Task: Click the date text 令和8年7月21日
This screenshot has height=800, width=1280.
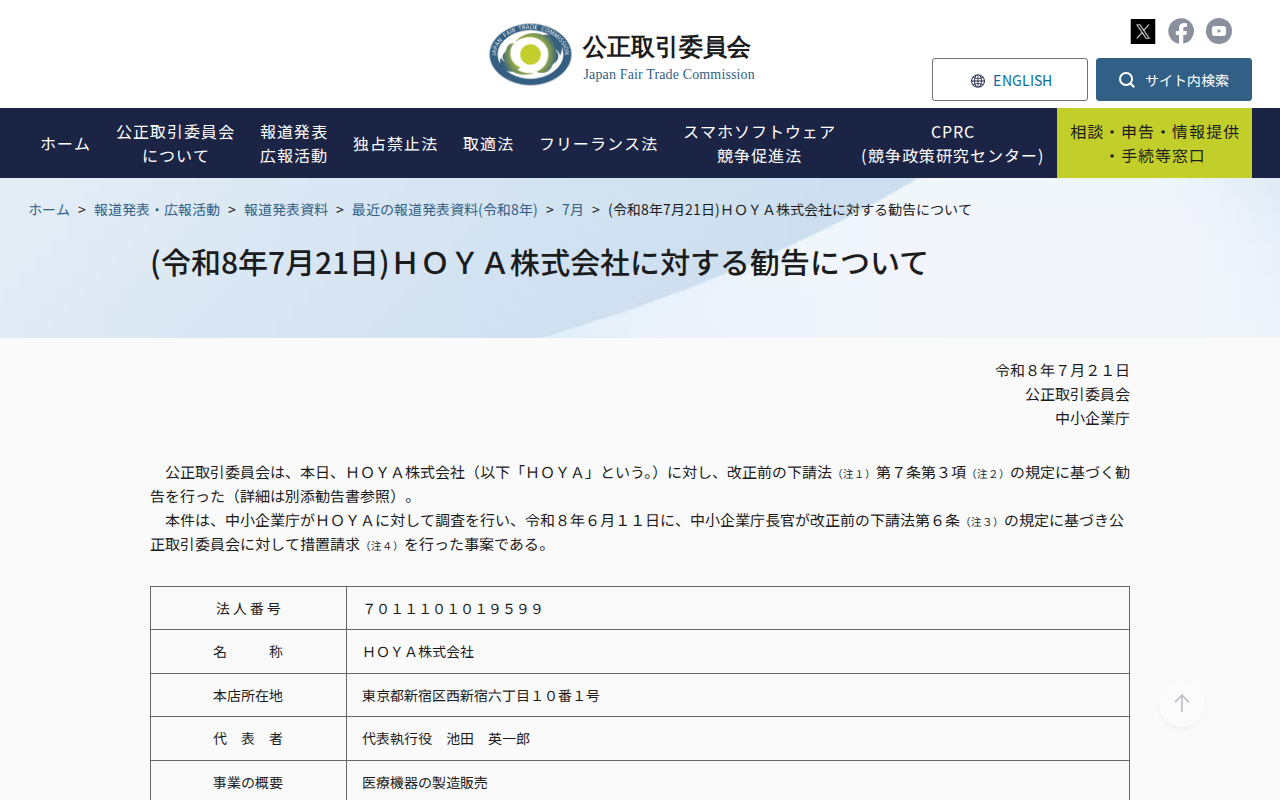Action: (x=1062, y=371)
